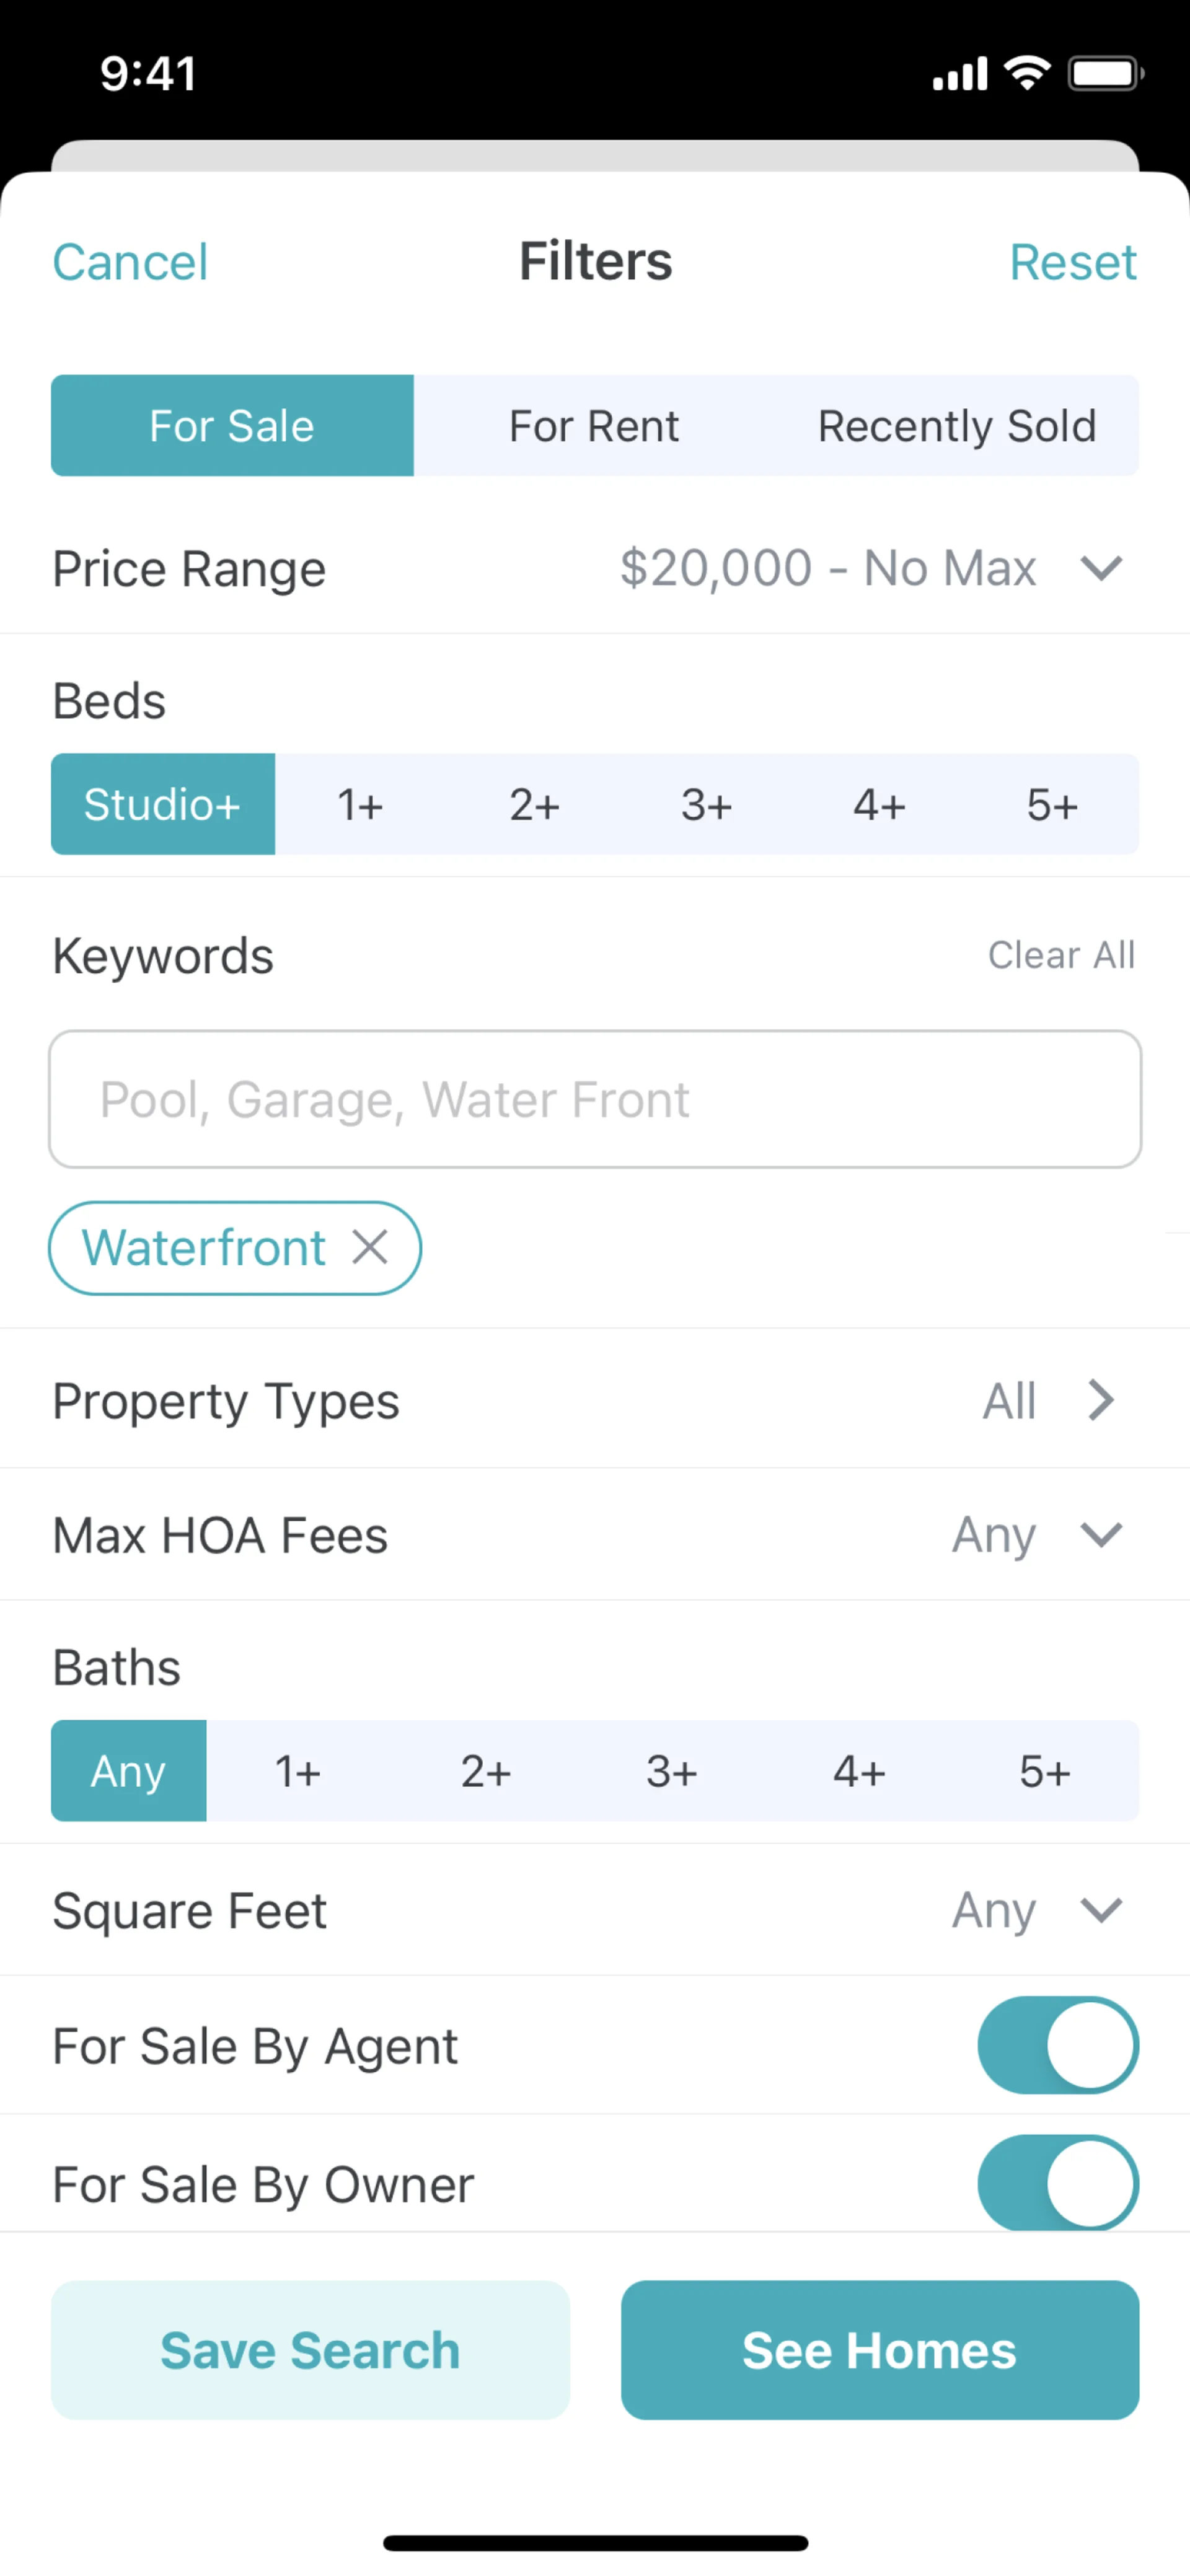
Task: Choose the For Sale tab
Action: pos(232,426)
